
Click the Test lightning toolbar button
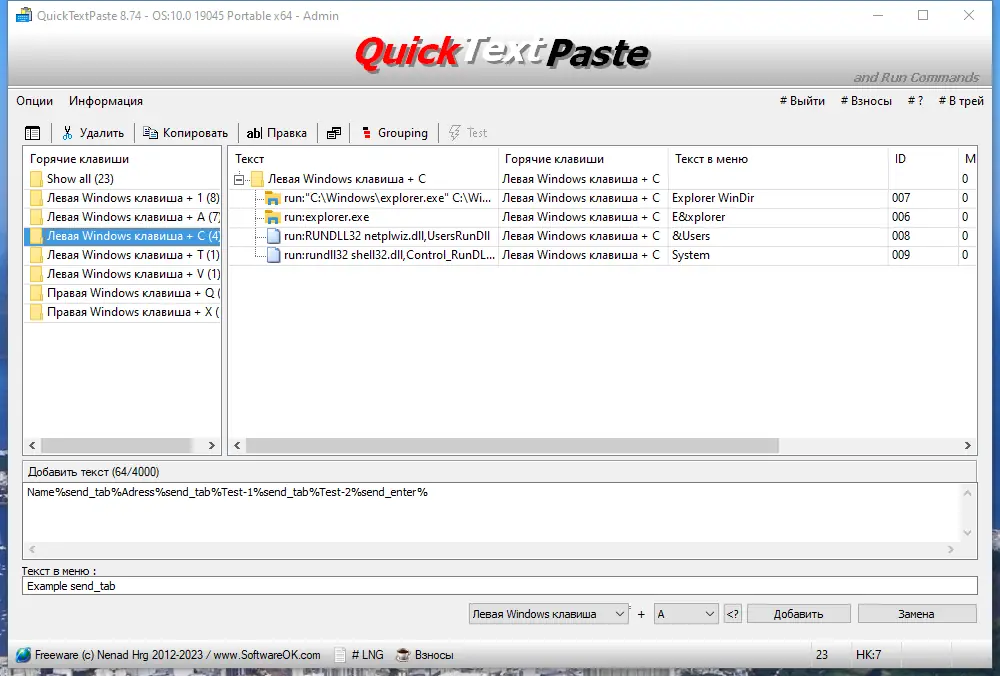pyautogui.click(x=468, y=133)
